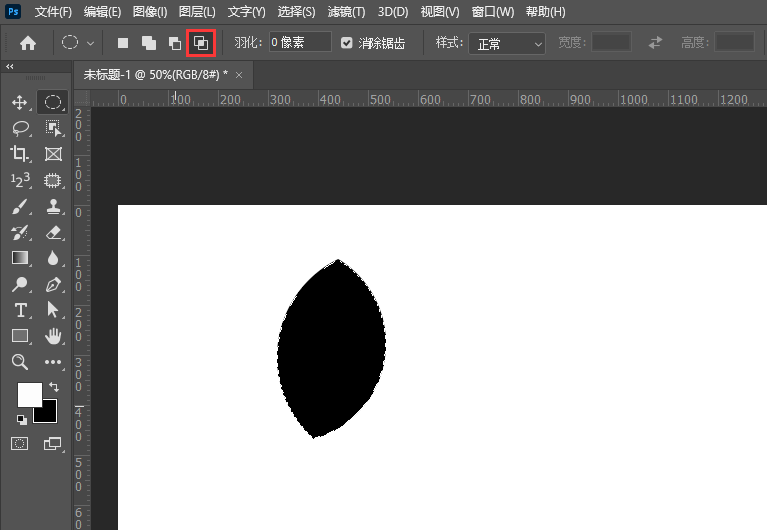767x530 pixels.
Task: Toggle Quick Mask mode
Action: click(19, 442)
